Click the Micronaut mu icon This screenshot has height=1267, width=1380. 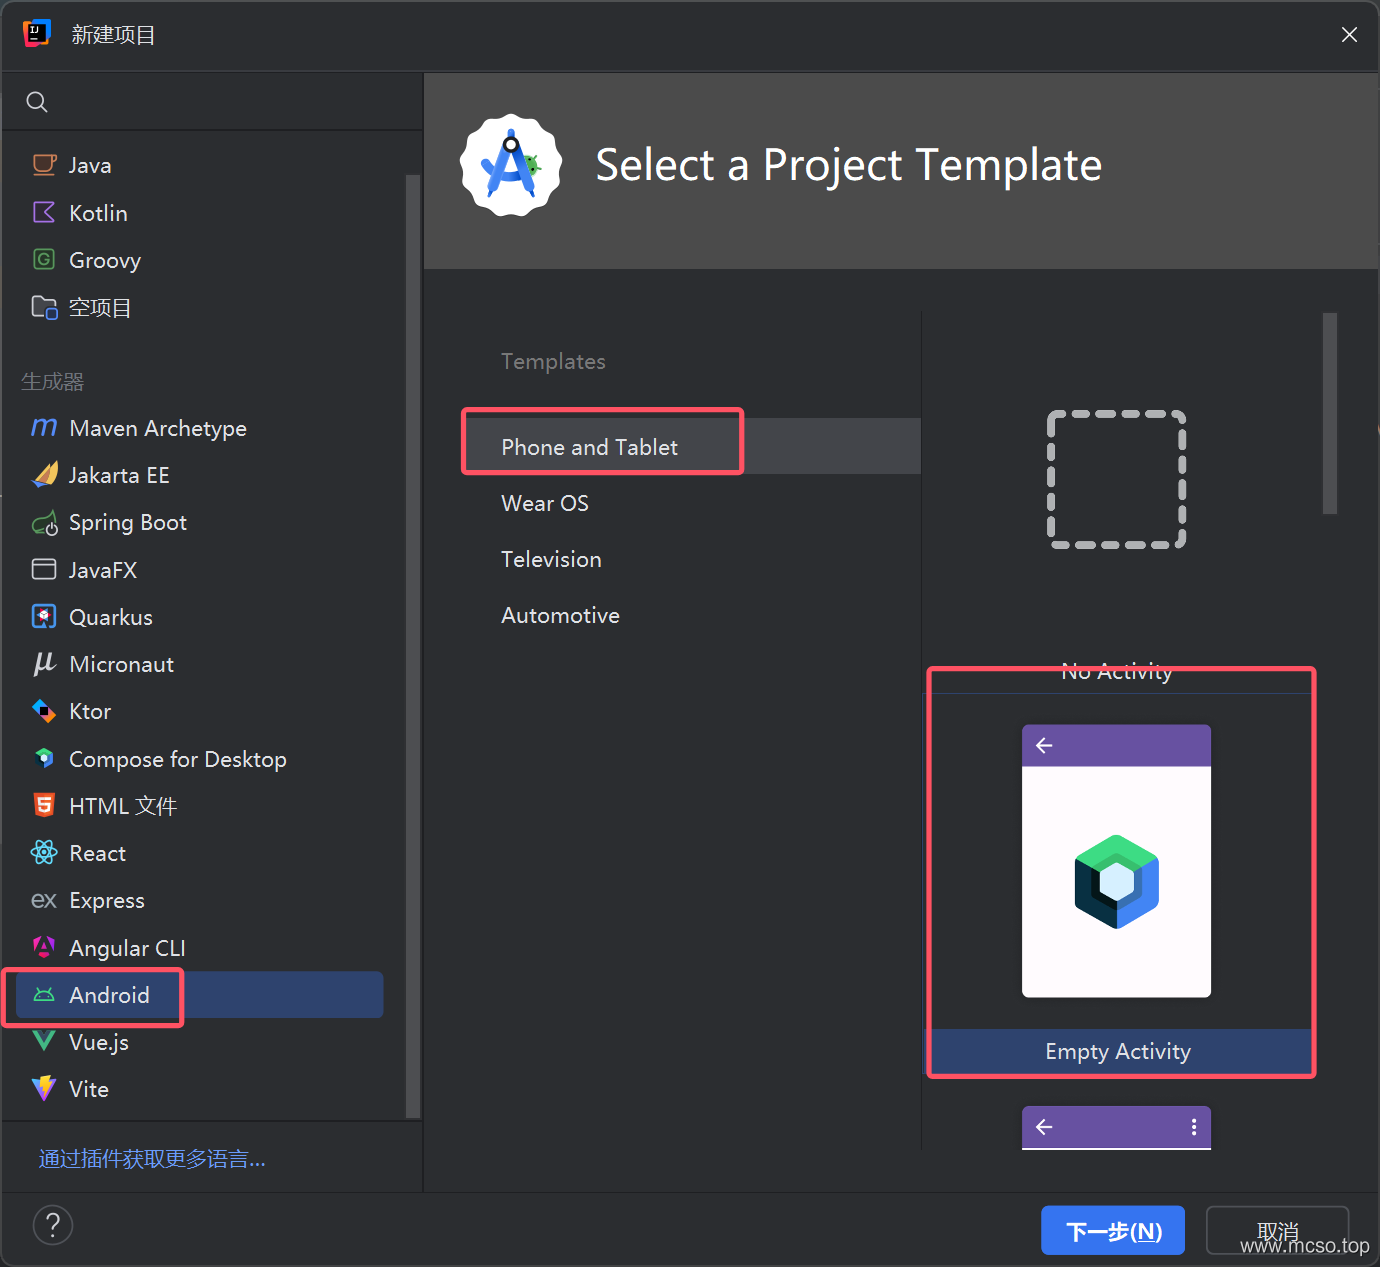coord(44,663)
